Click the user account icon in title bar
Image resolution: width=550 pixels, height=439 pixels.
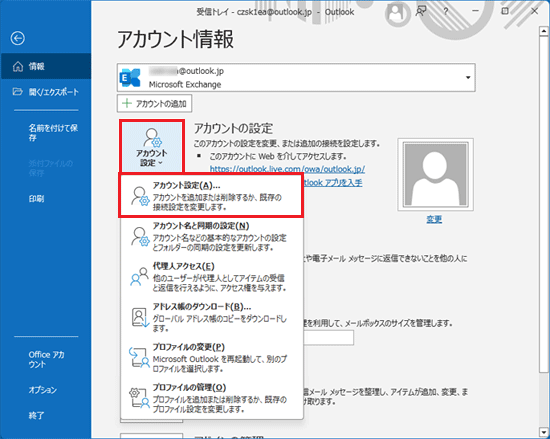(396, 12)
